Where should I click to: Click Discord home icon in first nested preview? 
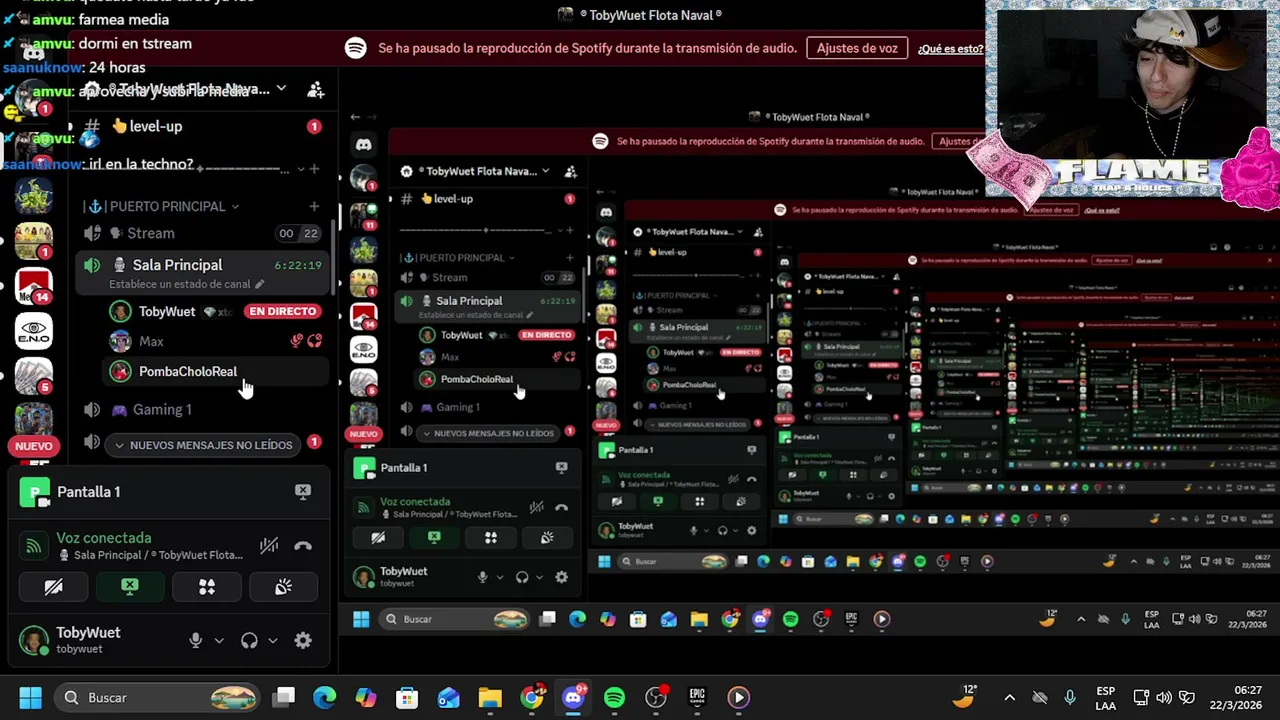[363, 145]
